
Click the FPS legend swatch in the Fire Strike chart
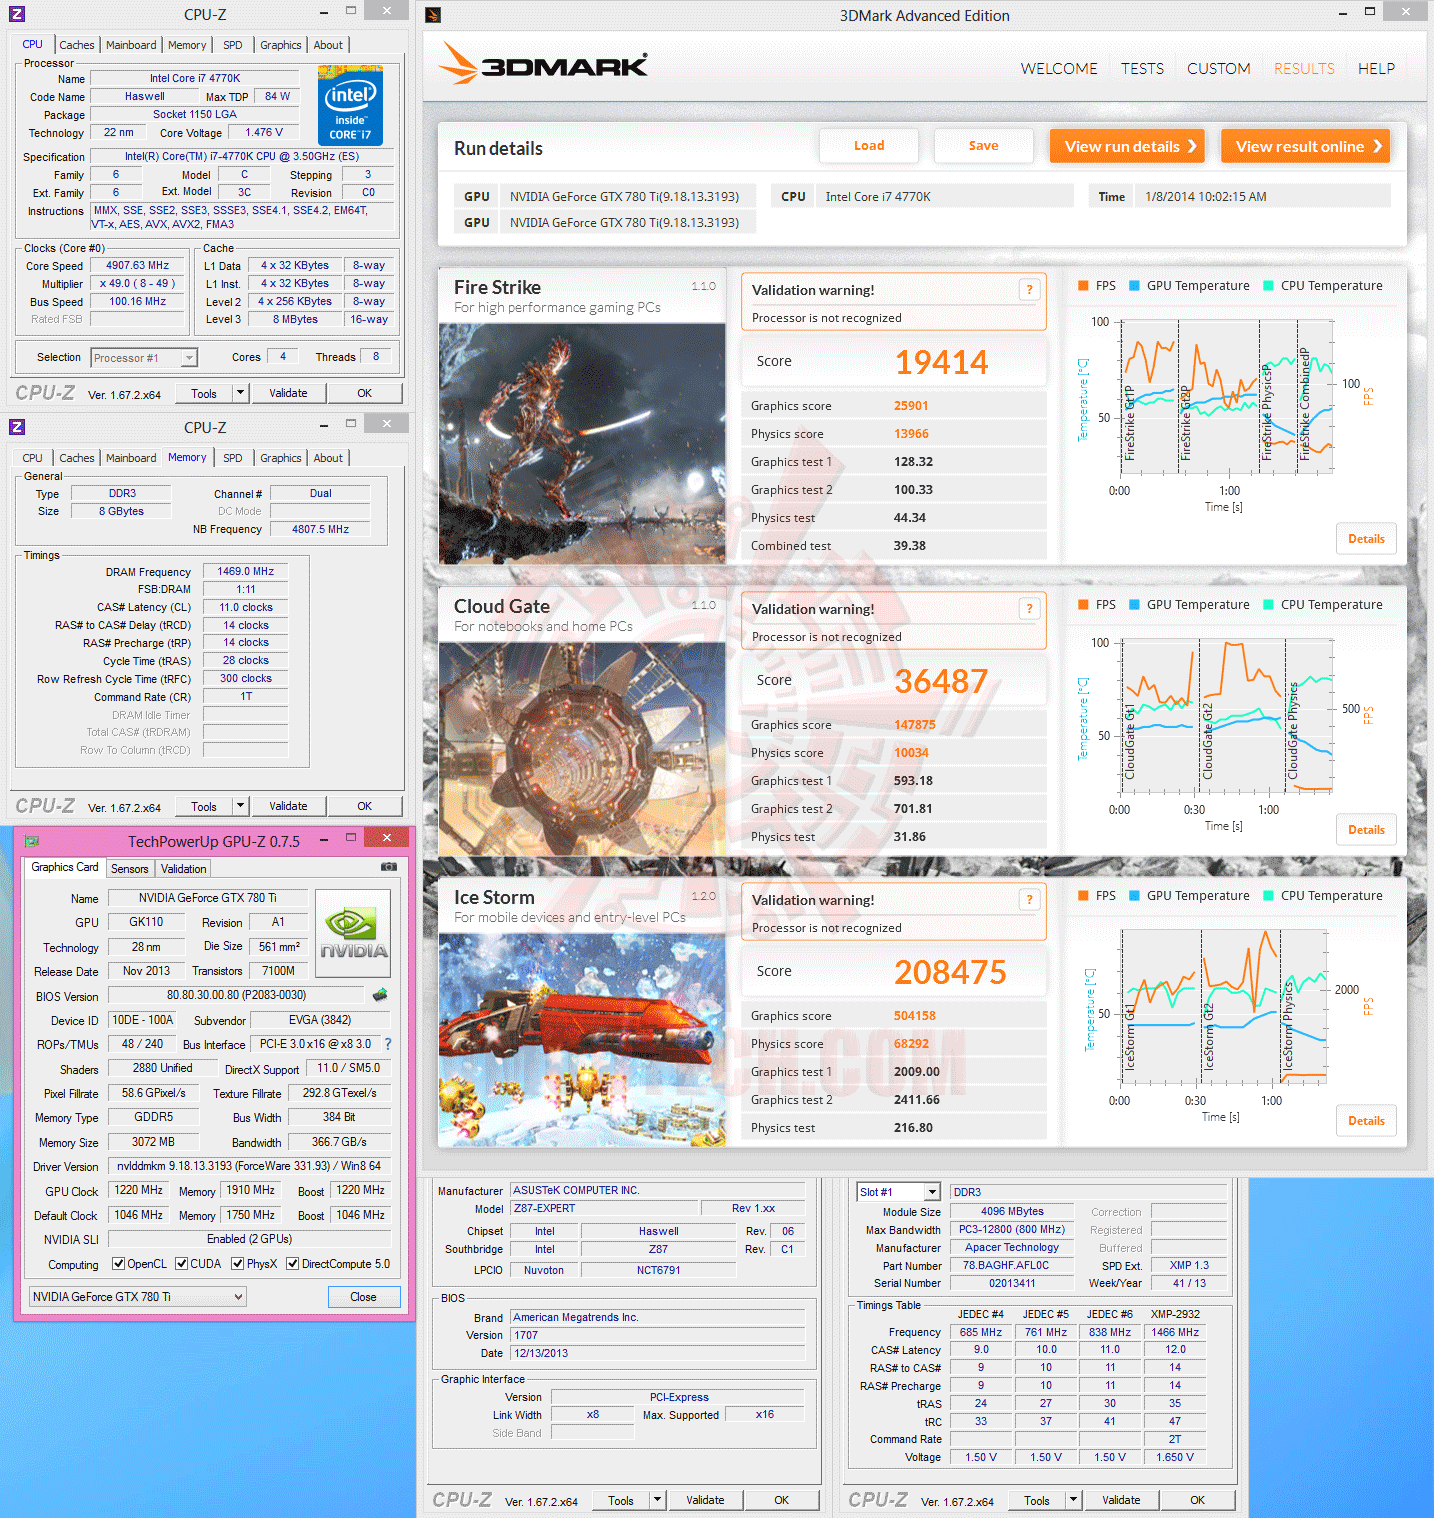coord(1083,286)
